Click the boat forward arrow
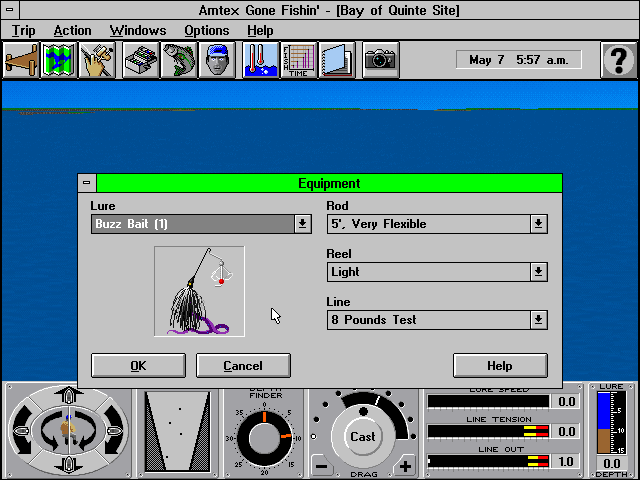 click(69, 396)
